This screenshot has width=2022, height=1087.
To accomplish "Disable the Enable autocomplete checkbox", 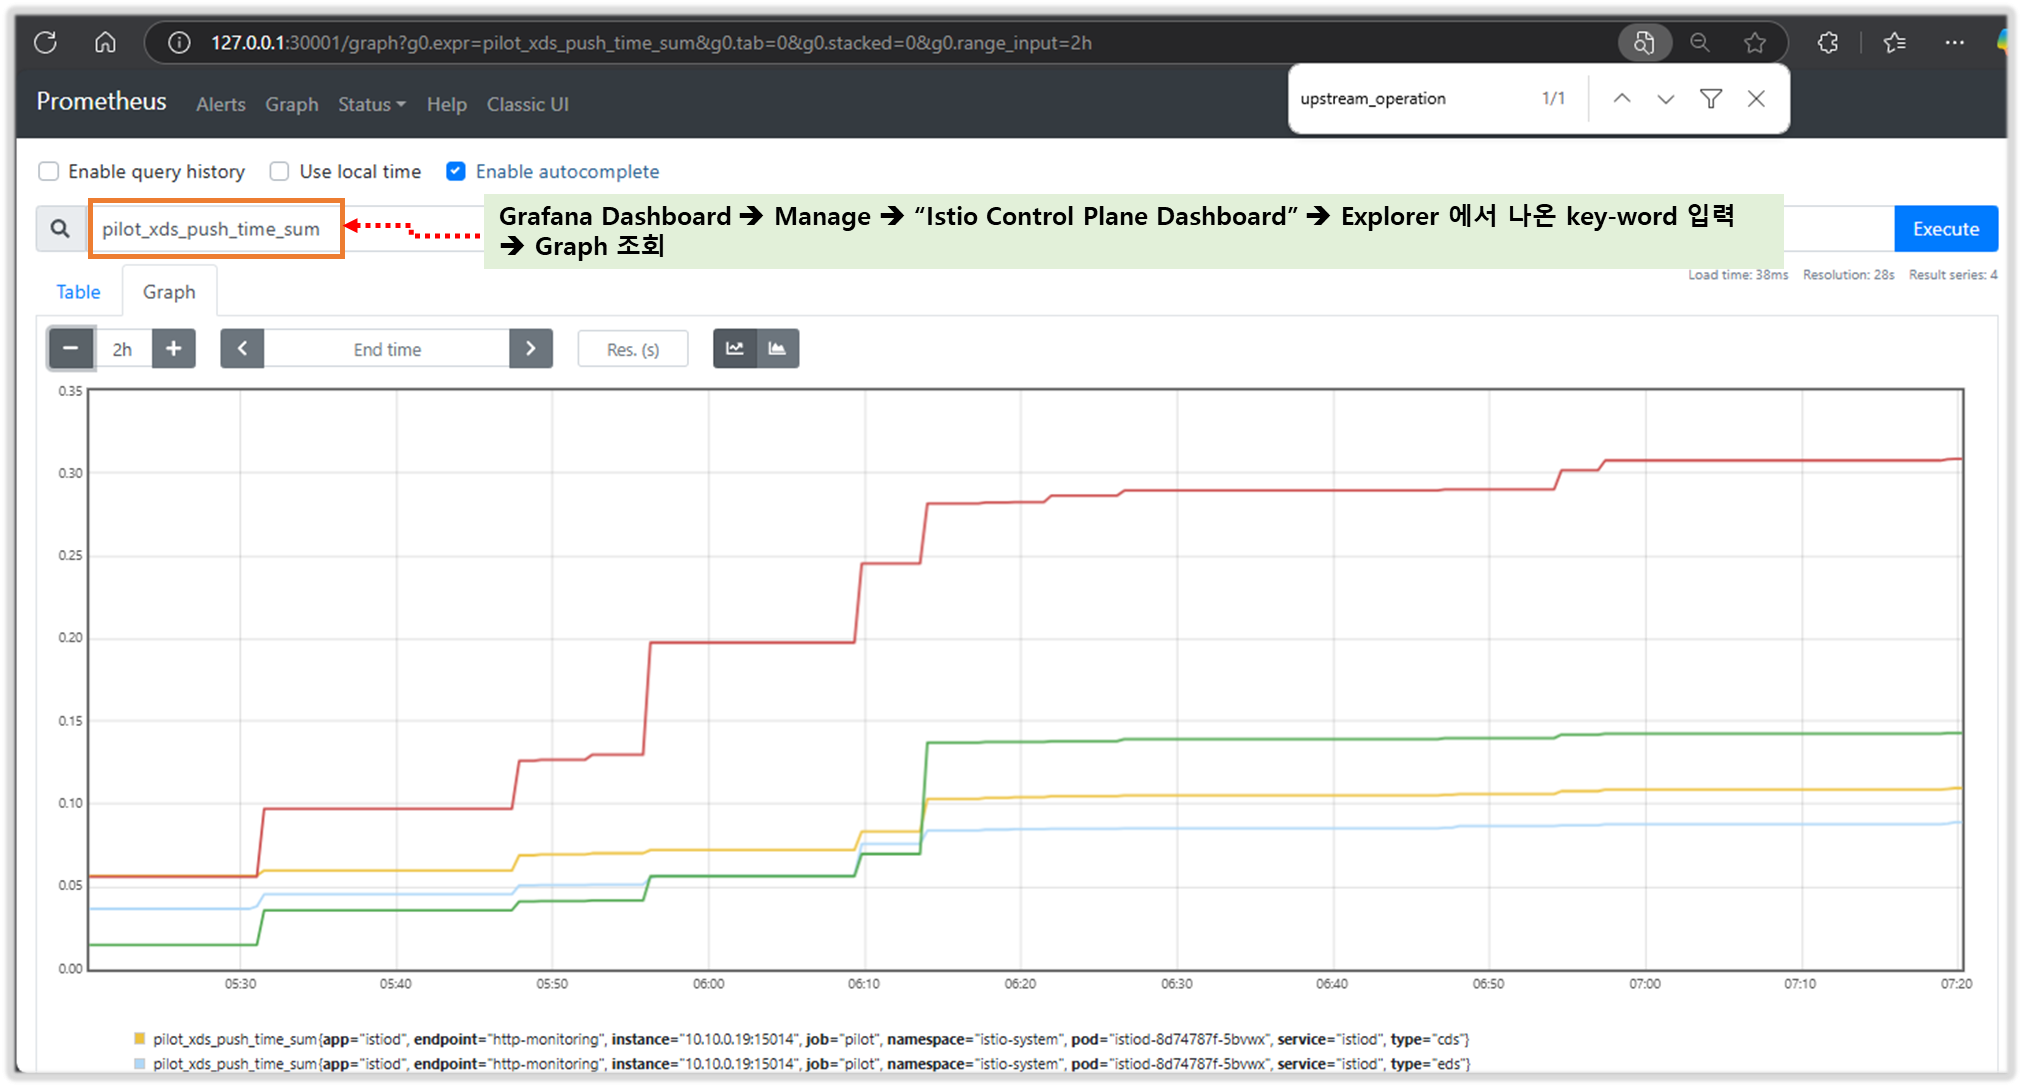I will pos(456,171).
